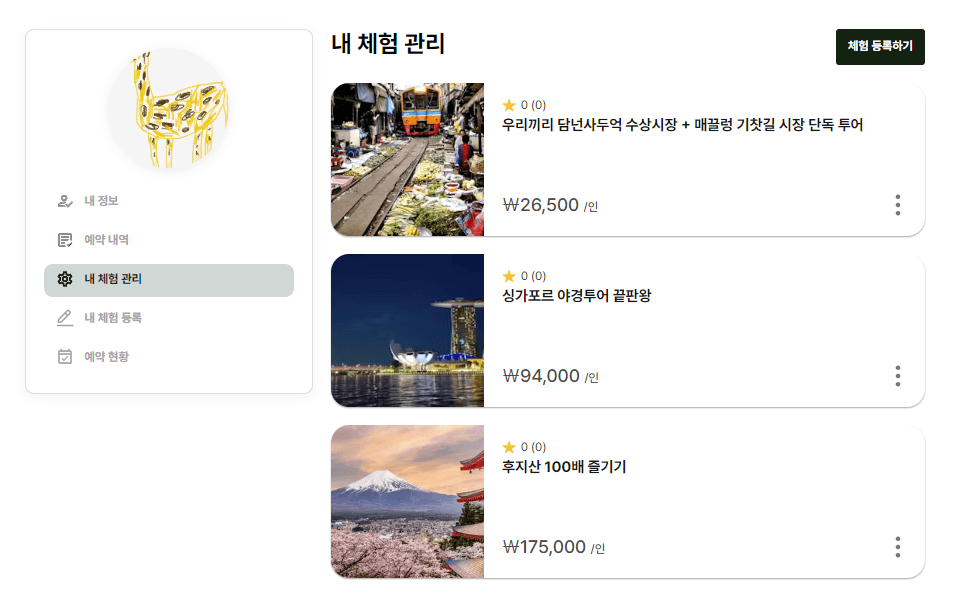Click the train market photo thumbnail

(x=407, y=159)
